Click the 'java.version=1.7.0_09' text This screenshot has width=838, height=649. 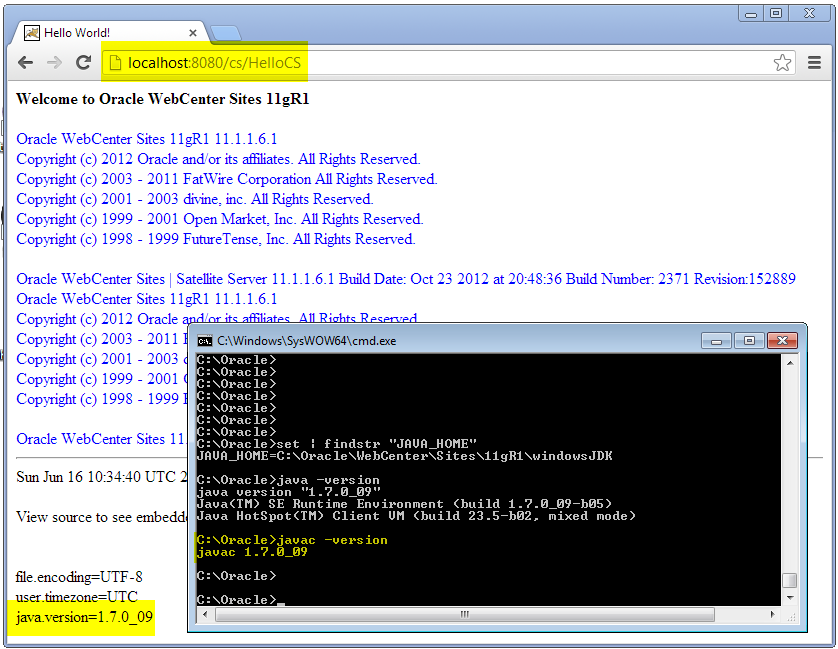pos(84,617)
